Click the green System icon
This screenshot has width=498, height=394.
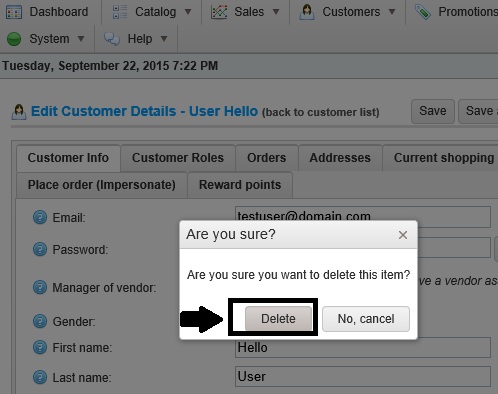pos(14,39)
